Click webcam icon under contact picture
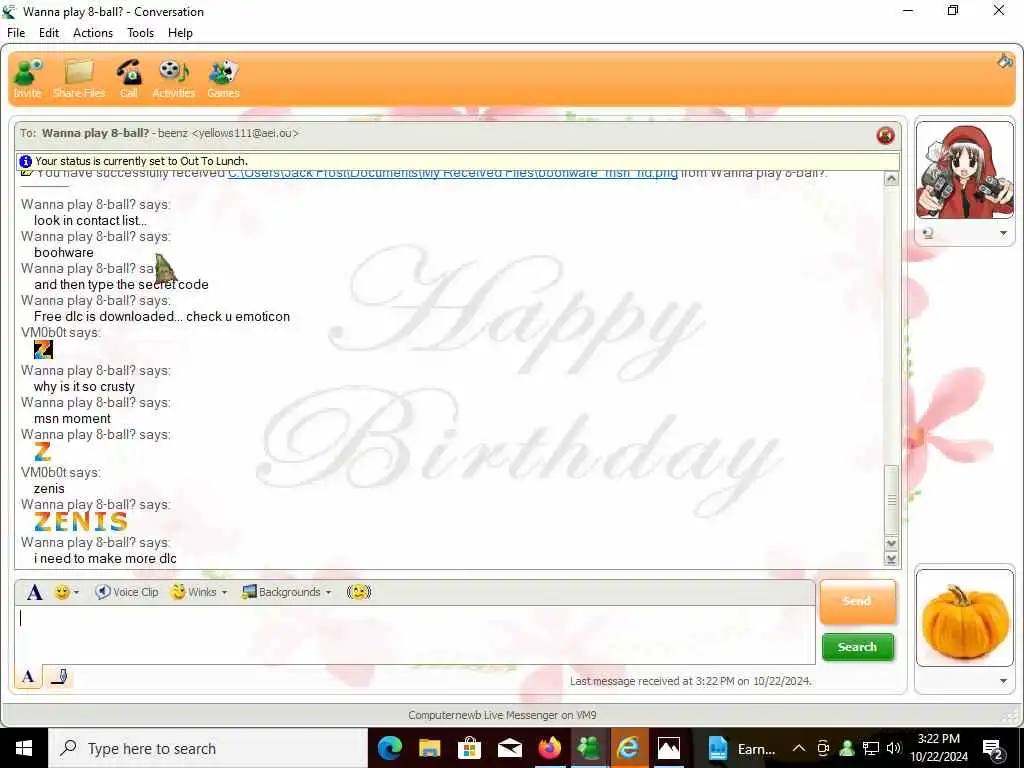Viewport: 1024px width, 768px height. (928, 233)
